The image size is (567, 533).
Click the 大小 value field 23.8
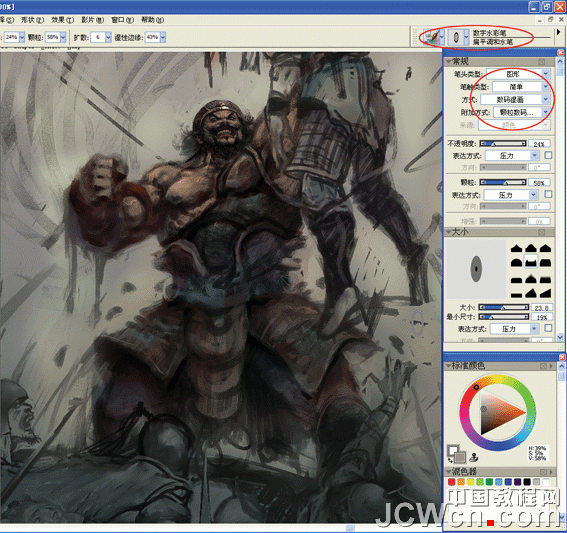click(542, 308)
